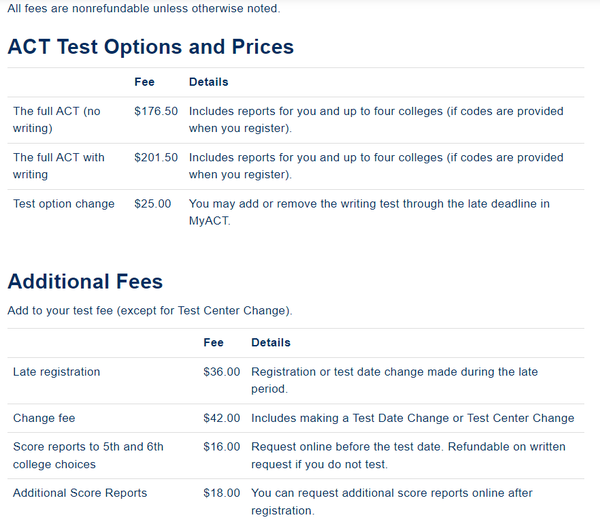Click the 'Details' header in the Additional Fees table

pyautogui.click(x=271, y=342)
